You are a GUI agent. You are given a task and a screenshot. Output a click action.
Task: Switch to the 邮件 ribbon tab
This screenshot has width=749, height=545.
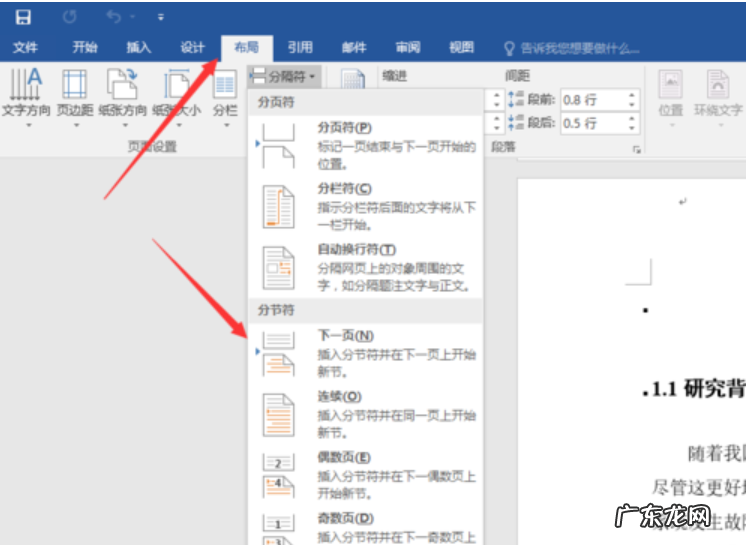click(x=354, y=47)
